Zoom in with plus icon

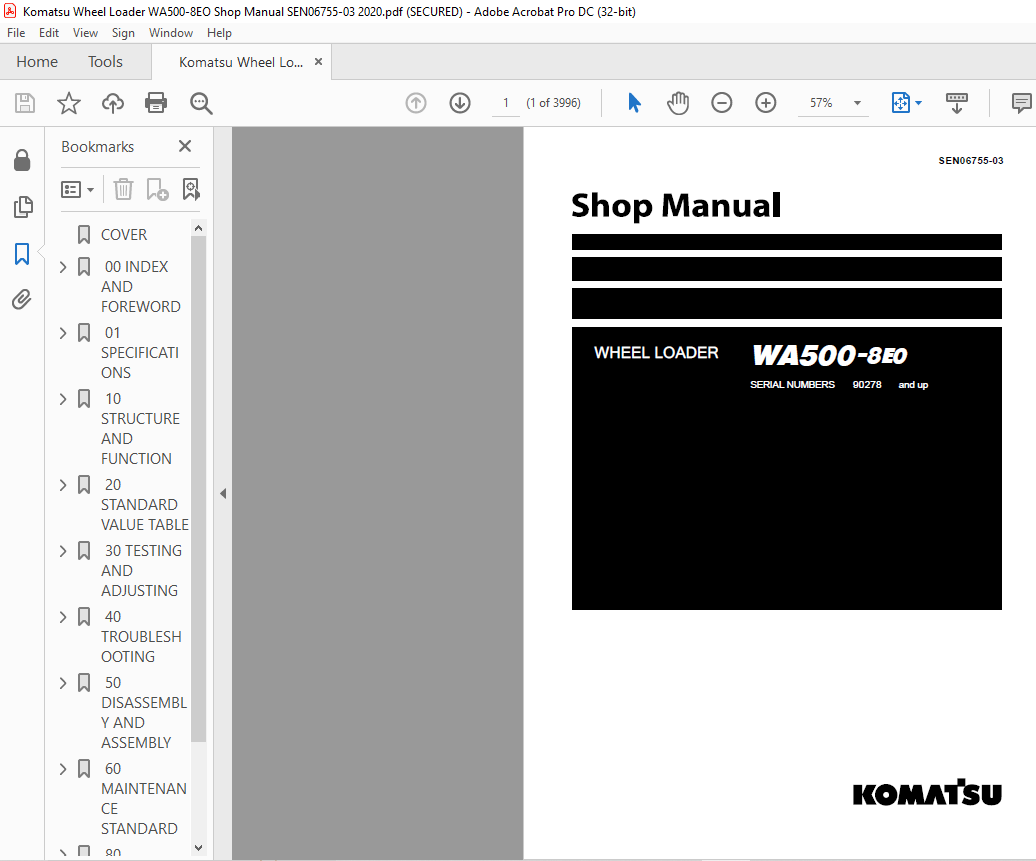[x=766, y=103]
